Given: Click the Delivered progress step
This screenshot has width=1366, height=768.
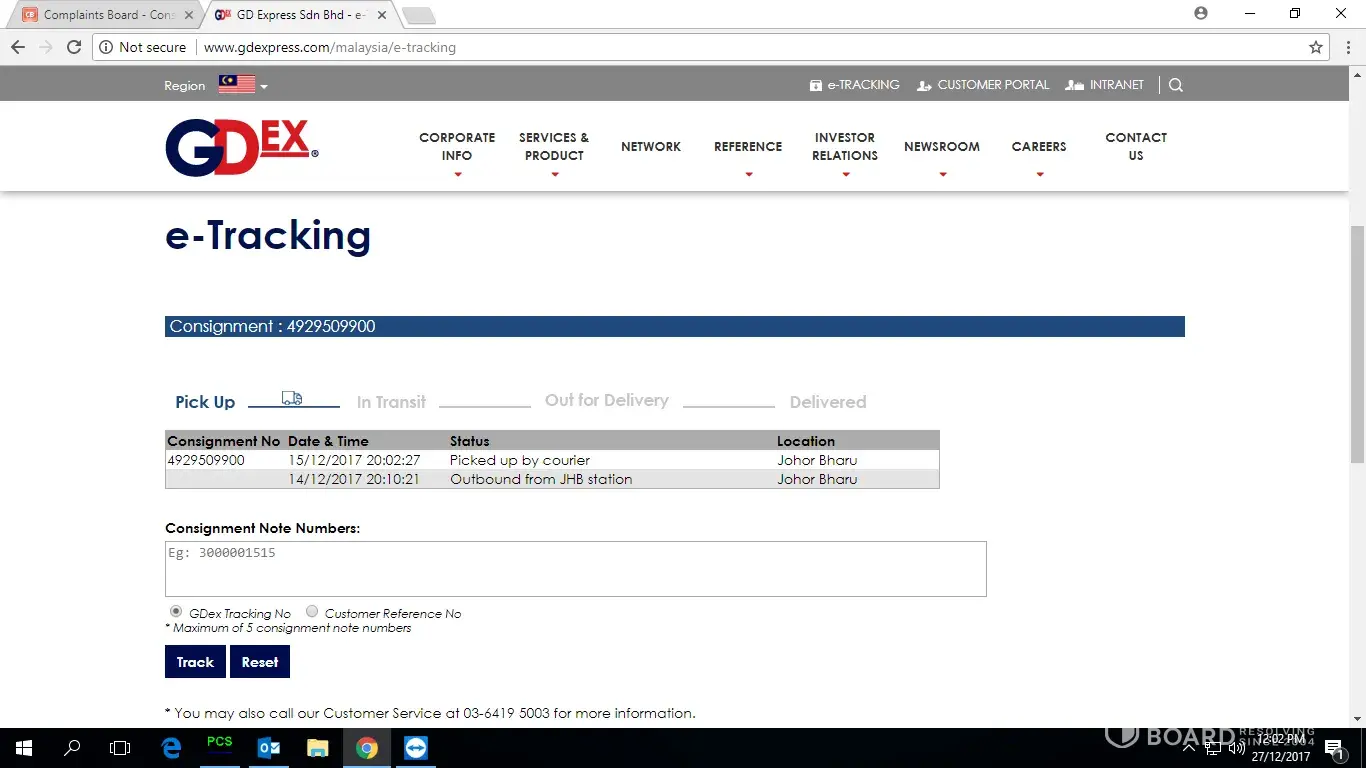Looking at the screenshot, I should [828, 402].
